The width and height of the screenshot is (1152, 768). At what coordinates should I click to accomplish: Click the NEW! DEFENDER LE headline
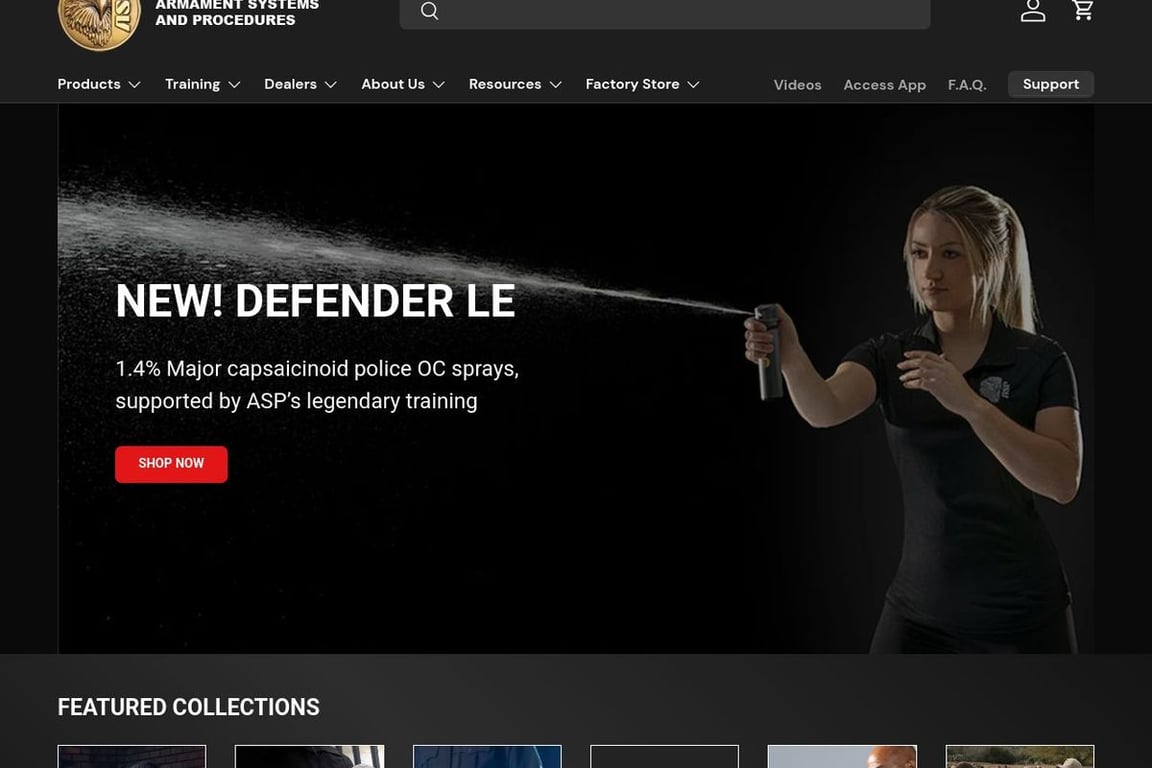(x=315, y=301)
